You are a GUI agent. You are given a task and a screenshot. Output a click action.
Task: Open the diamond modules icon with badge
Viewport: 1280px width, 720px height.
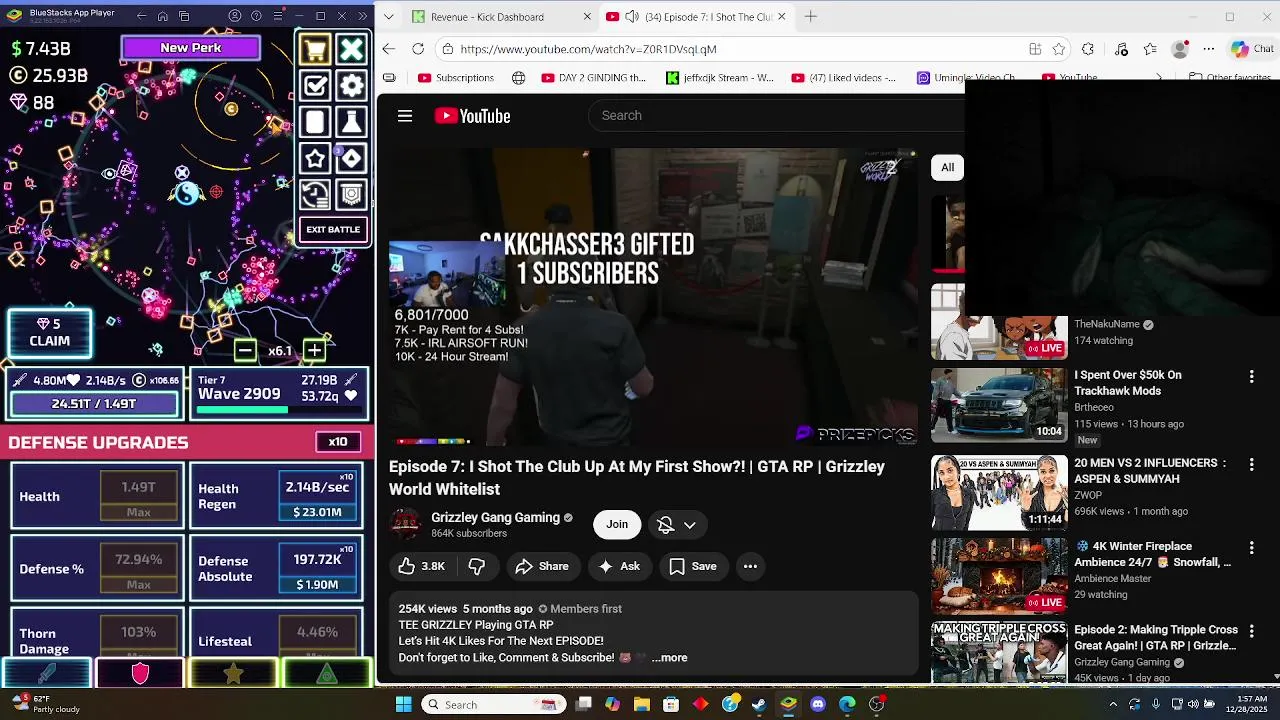(x=351, y=158)
